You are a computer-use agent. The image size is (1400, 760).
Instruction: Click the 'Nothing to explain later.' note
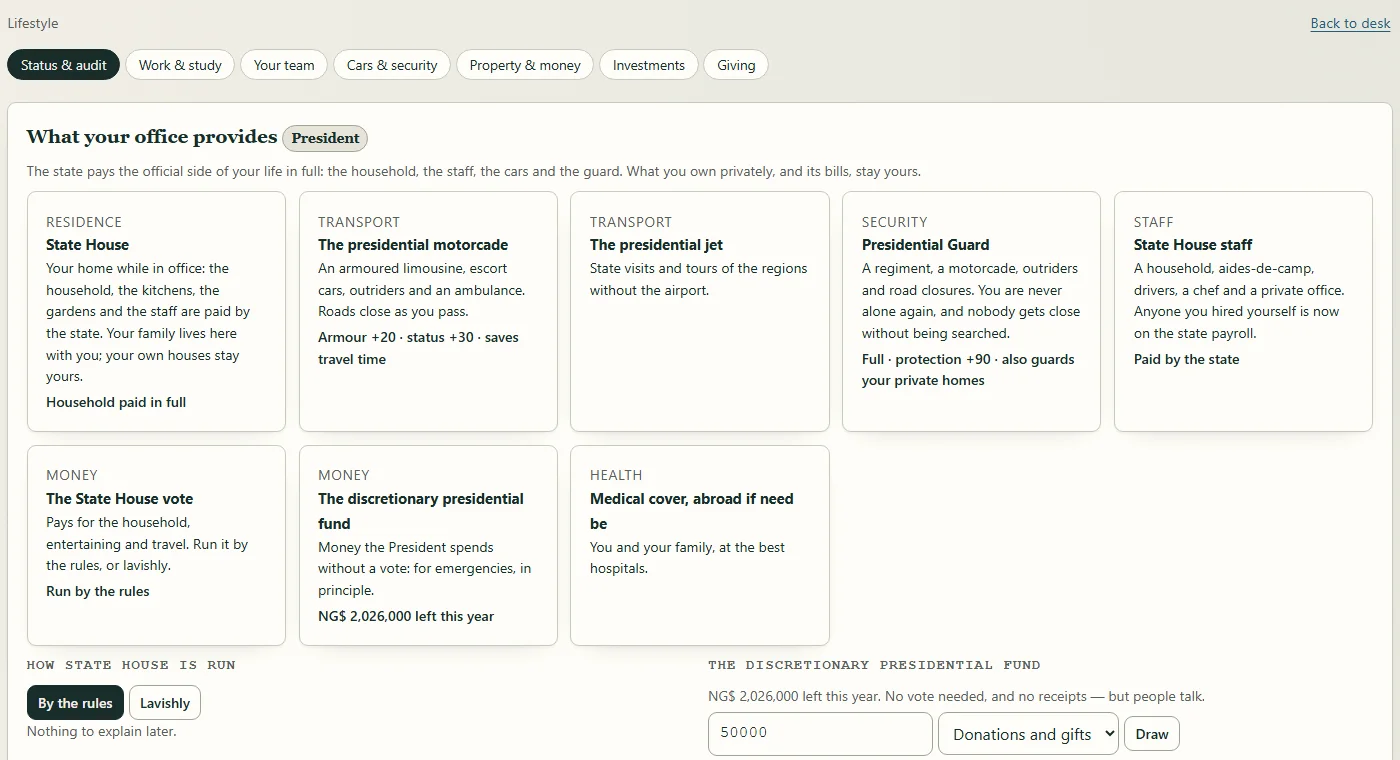(x=101, y=731)
